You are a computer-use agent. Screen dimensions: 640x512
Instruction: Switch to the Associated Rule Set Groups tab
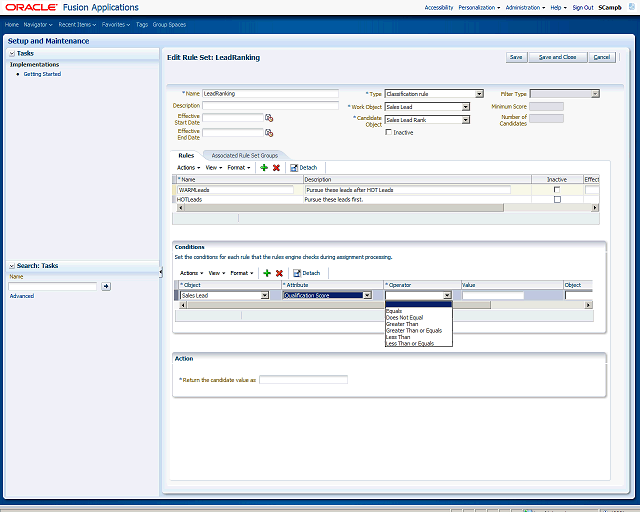click(244, 156)
